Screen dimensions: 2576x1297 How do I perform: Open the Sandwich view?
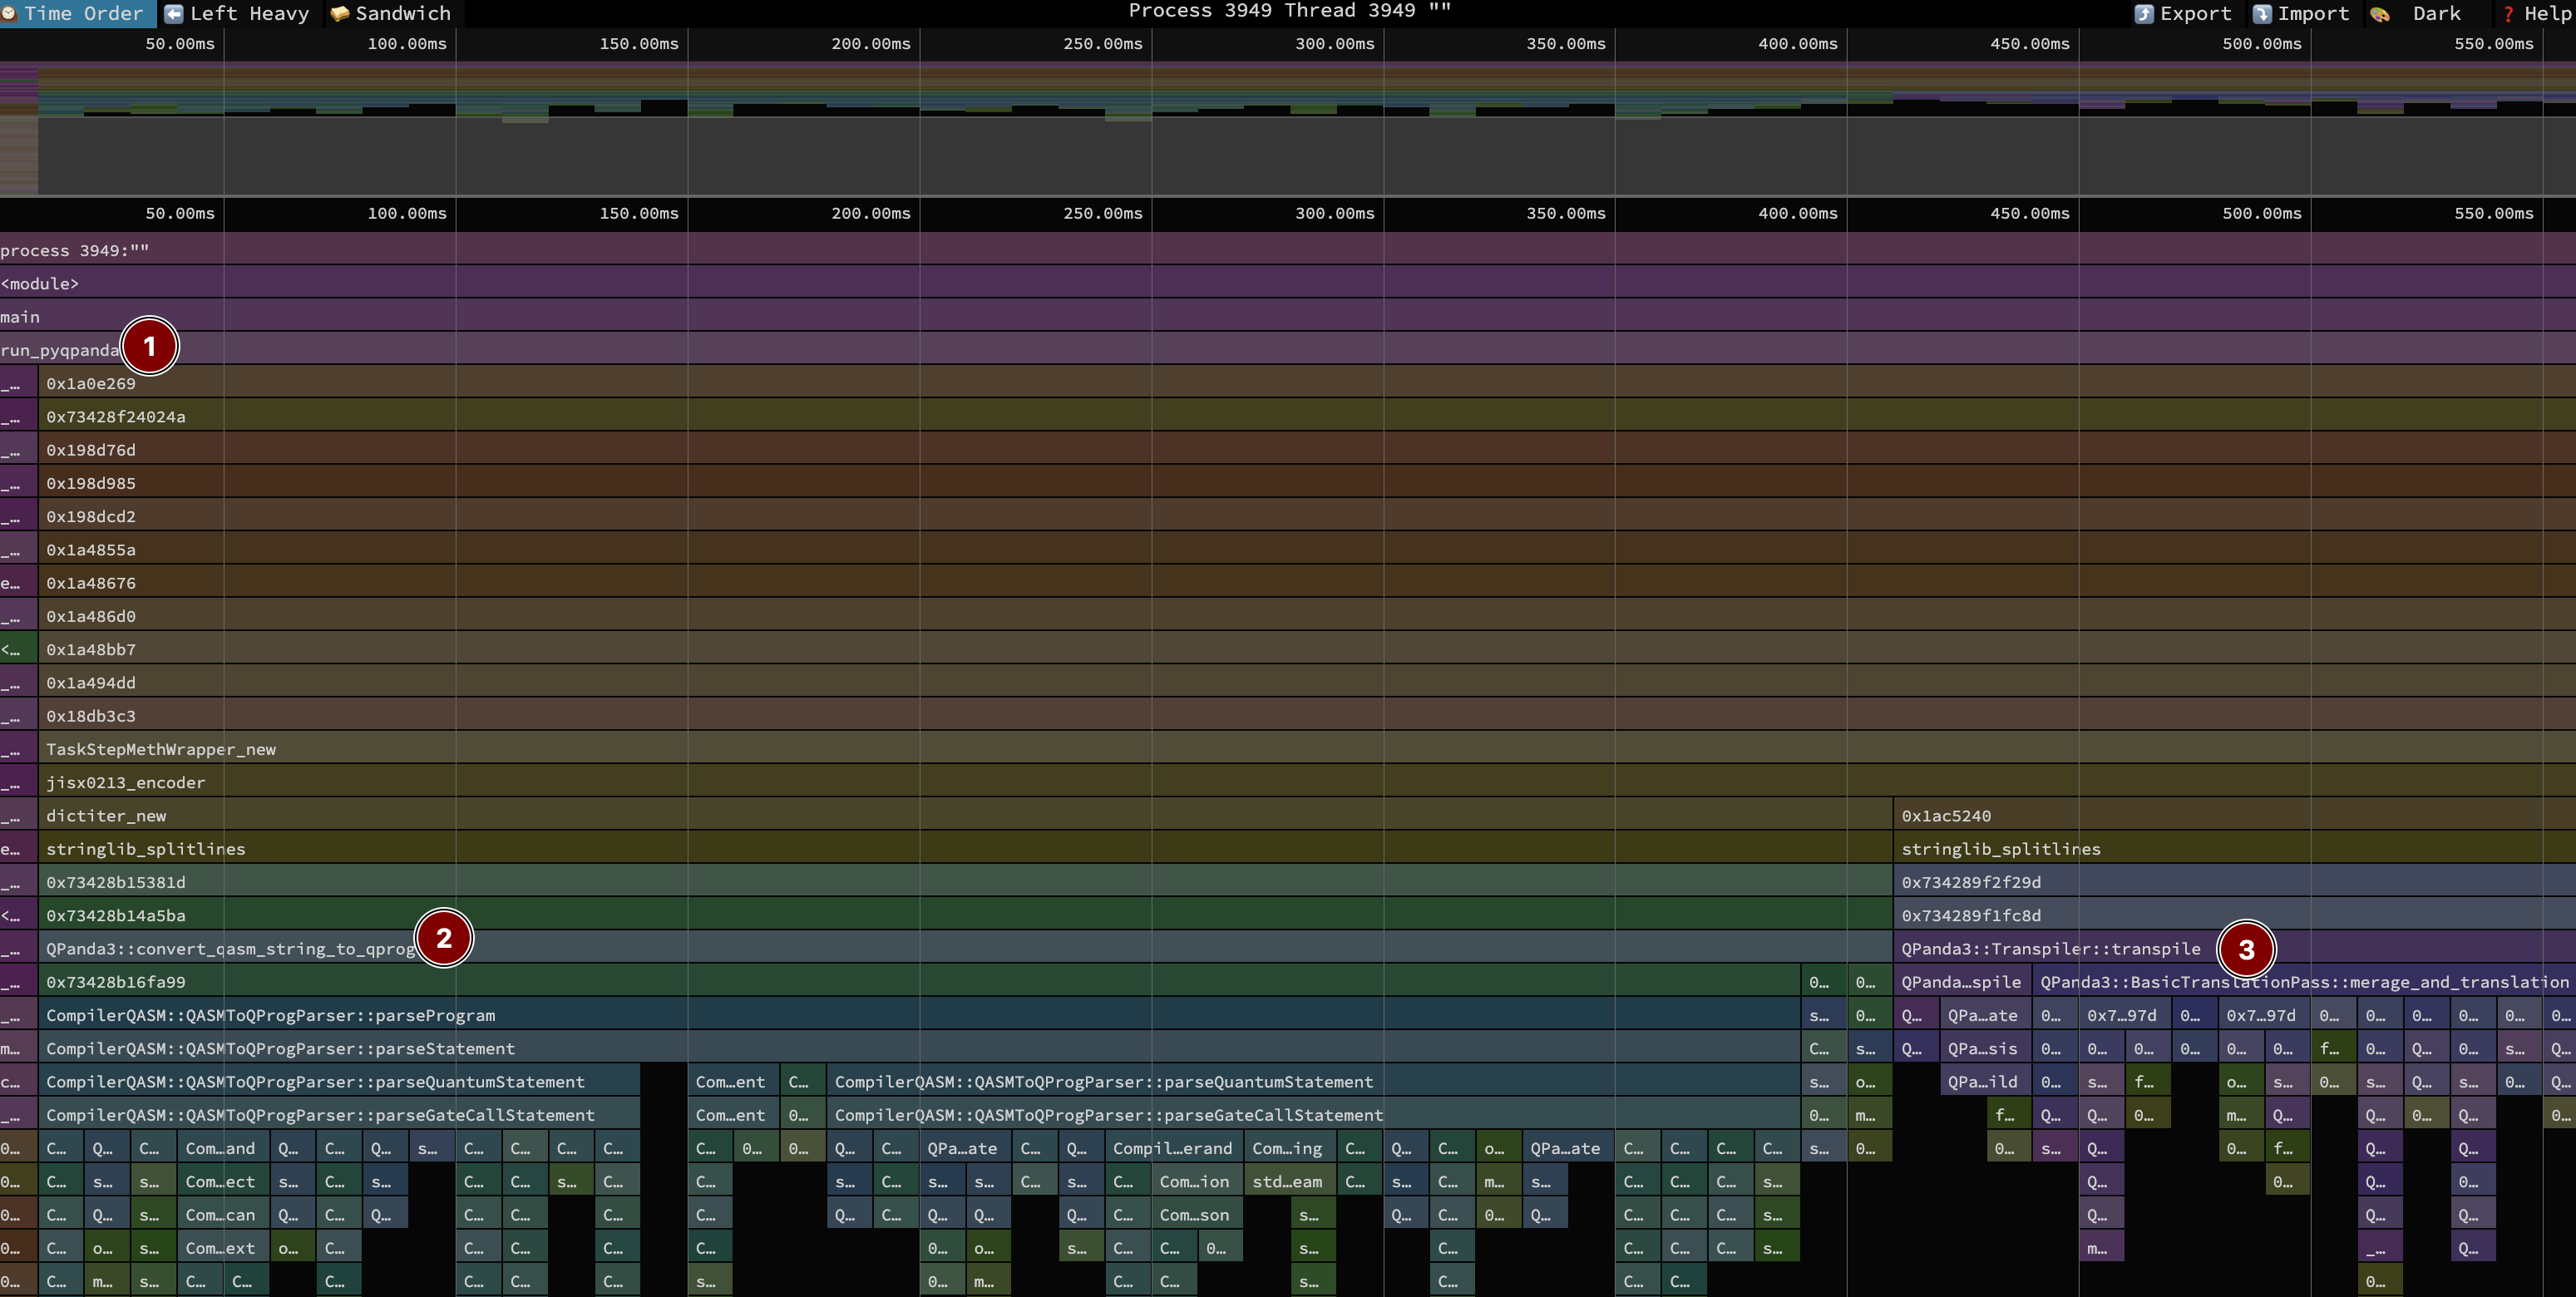click(x=402, y=13)
